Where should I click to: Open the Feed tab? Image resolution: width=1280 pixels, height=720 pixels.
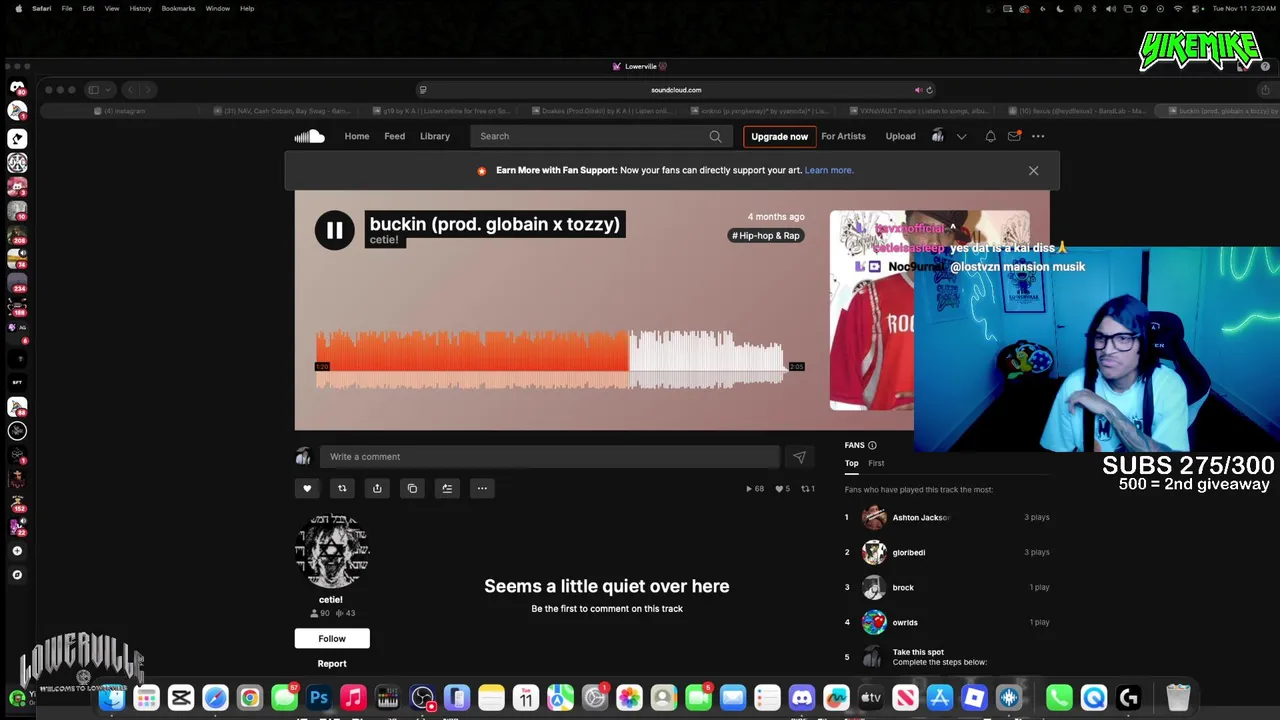[395, 136]
